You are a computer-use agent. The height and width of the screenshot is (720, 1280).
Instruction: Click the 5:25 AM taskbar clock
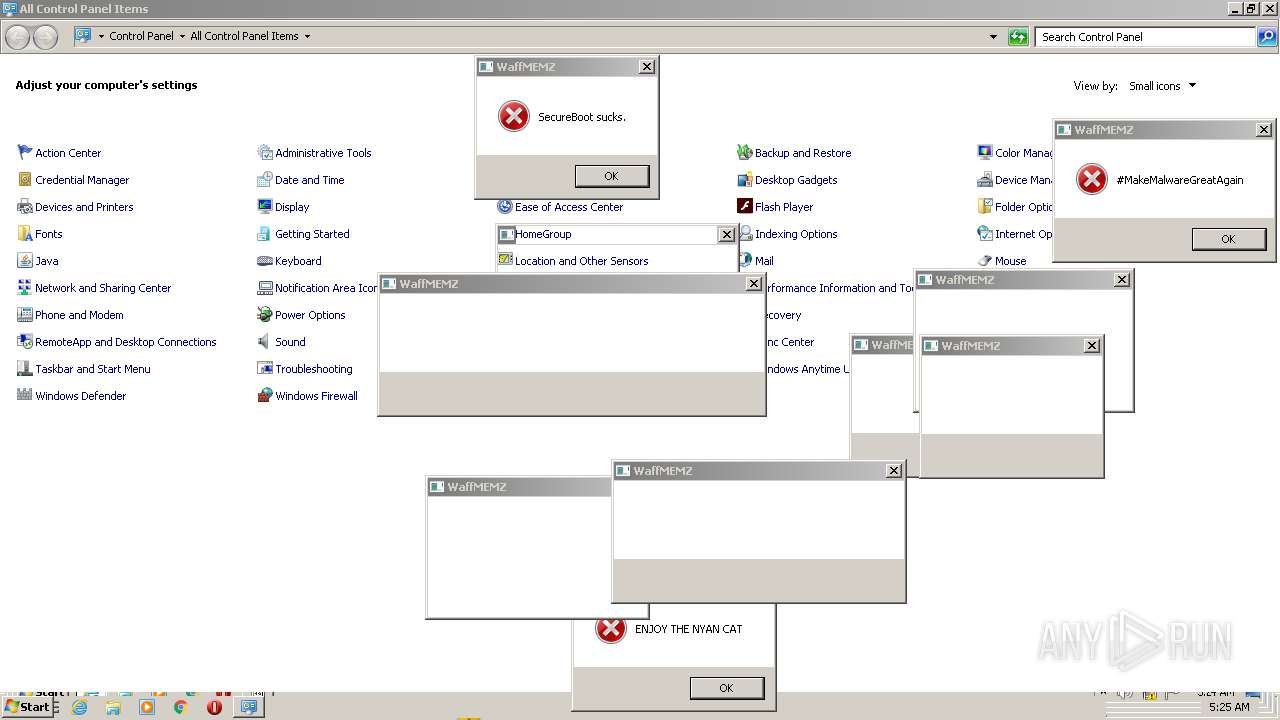(1229, 707)
